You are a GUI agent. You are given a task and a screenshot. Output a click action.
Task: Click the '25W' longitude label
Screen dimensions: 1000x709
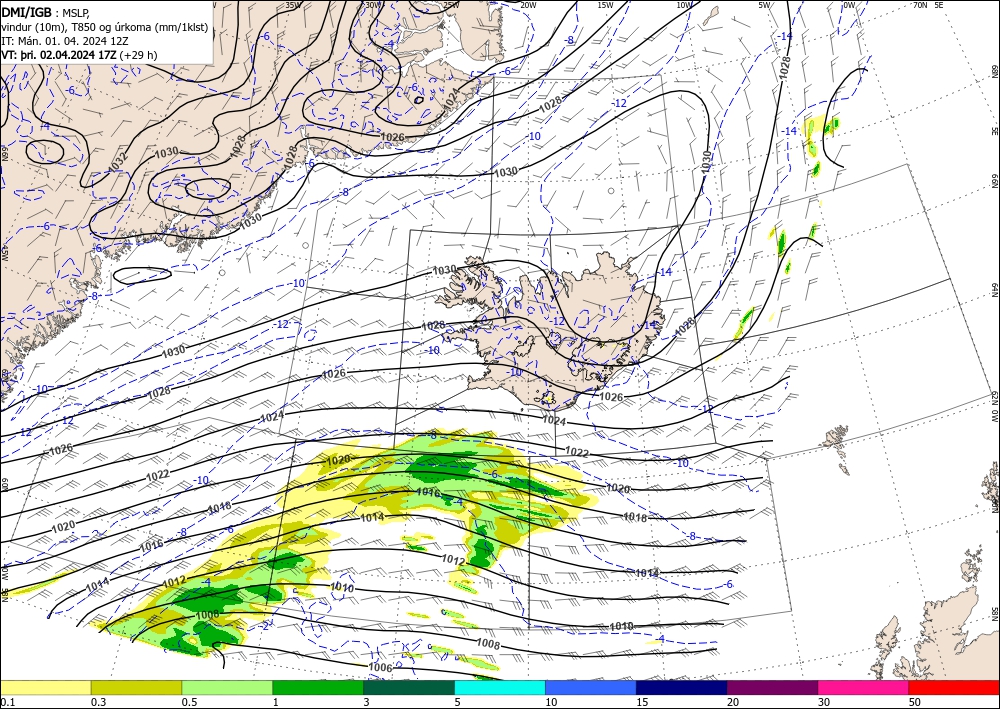click(x=451, y=5)
